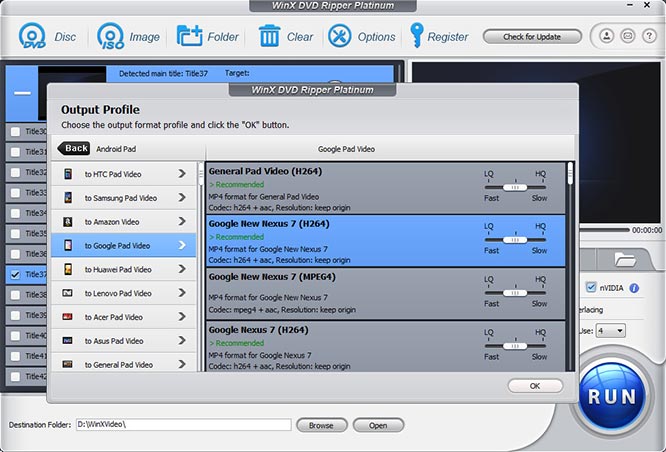Check the Title40 checkbox

tap(15, 336)
